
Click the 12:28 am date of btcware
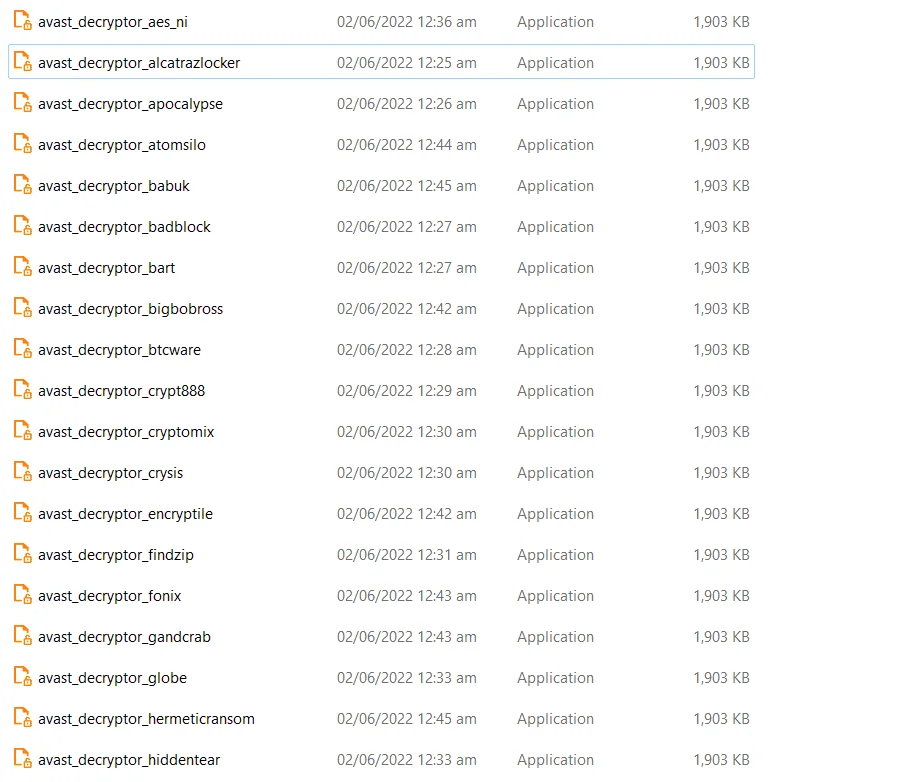click(x=406, y=350)
